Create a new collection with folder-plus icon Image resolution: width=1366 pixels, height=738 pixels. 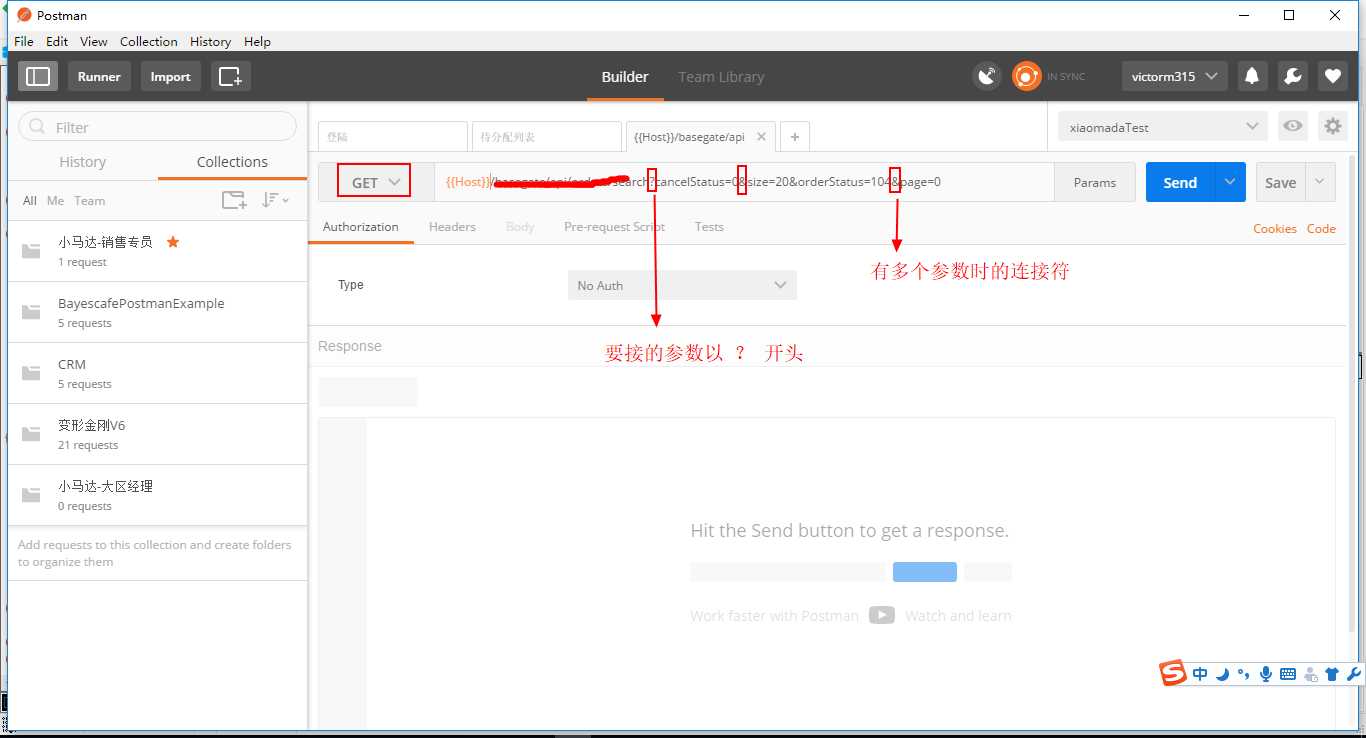tap(234, 200)
